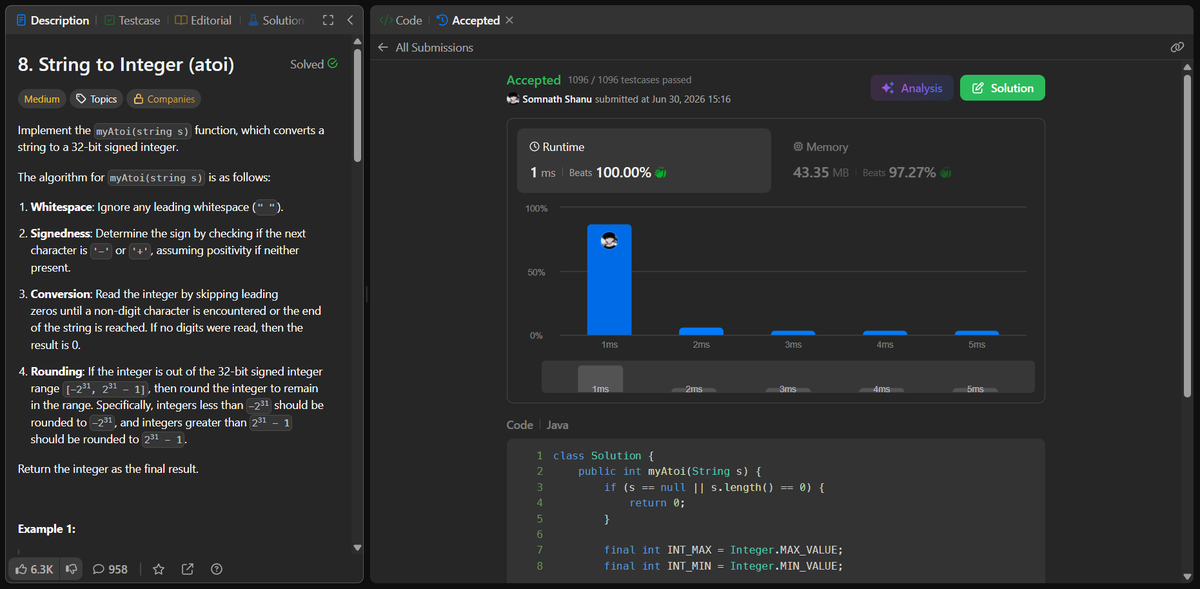Viewport: 1200px width, 589px height.
Task: Click the avatar on the 1ms bar
Action: pos(609,240)
